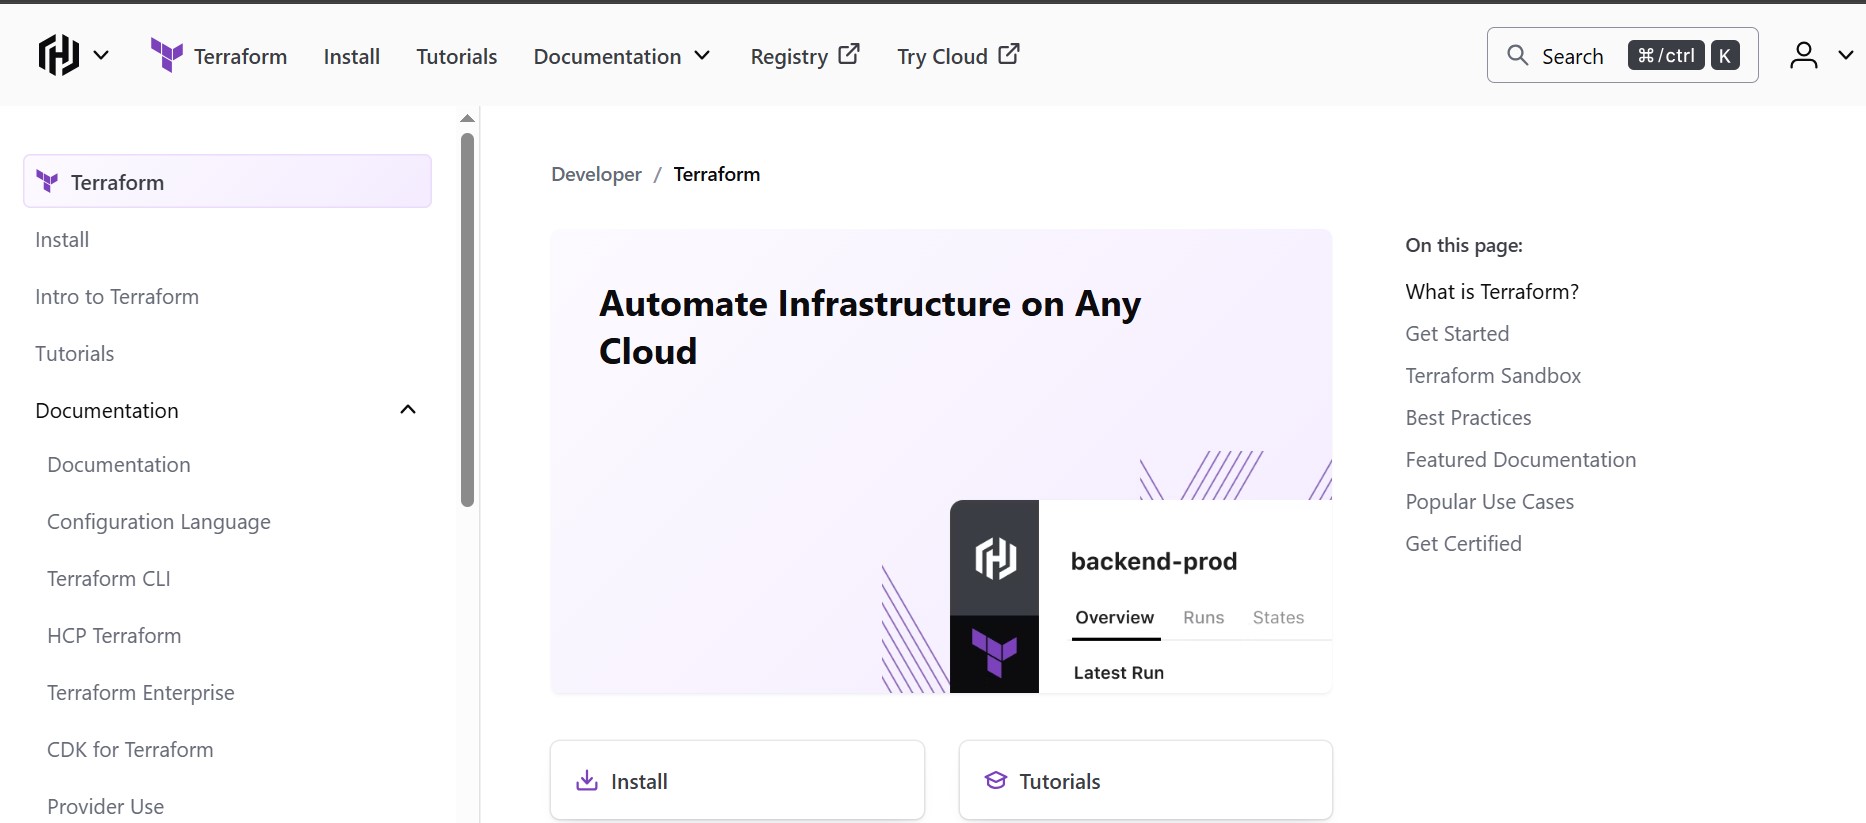Open Intro to Terraform sidebar link
The height and width of the screenshot is (823, 1866).
click(x=117, y=297)
